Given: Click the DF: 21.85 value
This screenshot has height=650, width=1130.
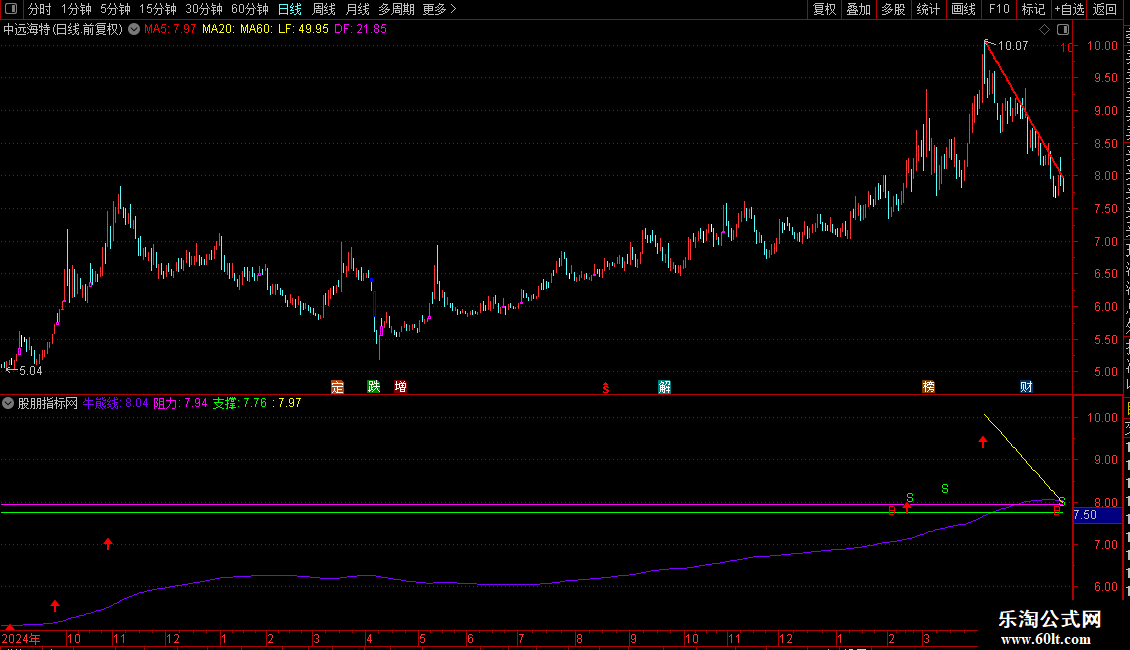Looking at the screenshot, I should pyautogui.click(x=360, y=29).
